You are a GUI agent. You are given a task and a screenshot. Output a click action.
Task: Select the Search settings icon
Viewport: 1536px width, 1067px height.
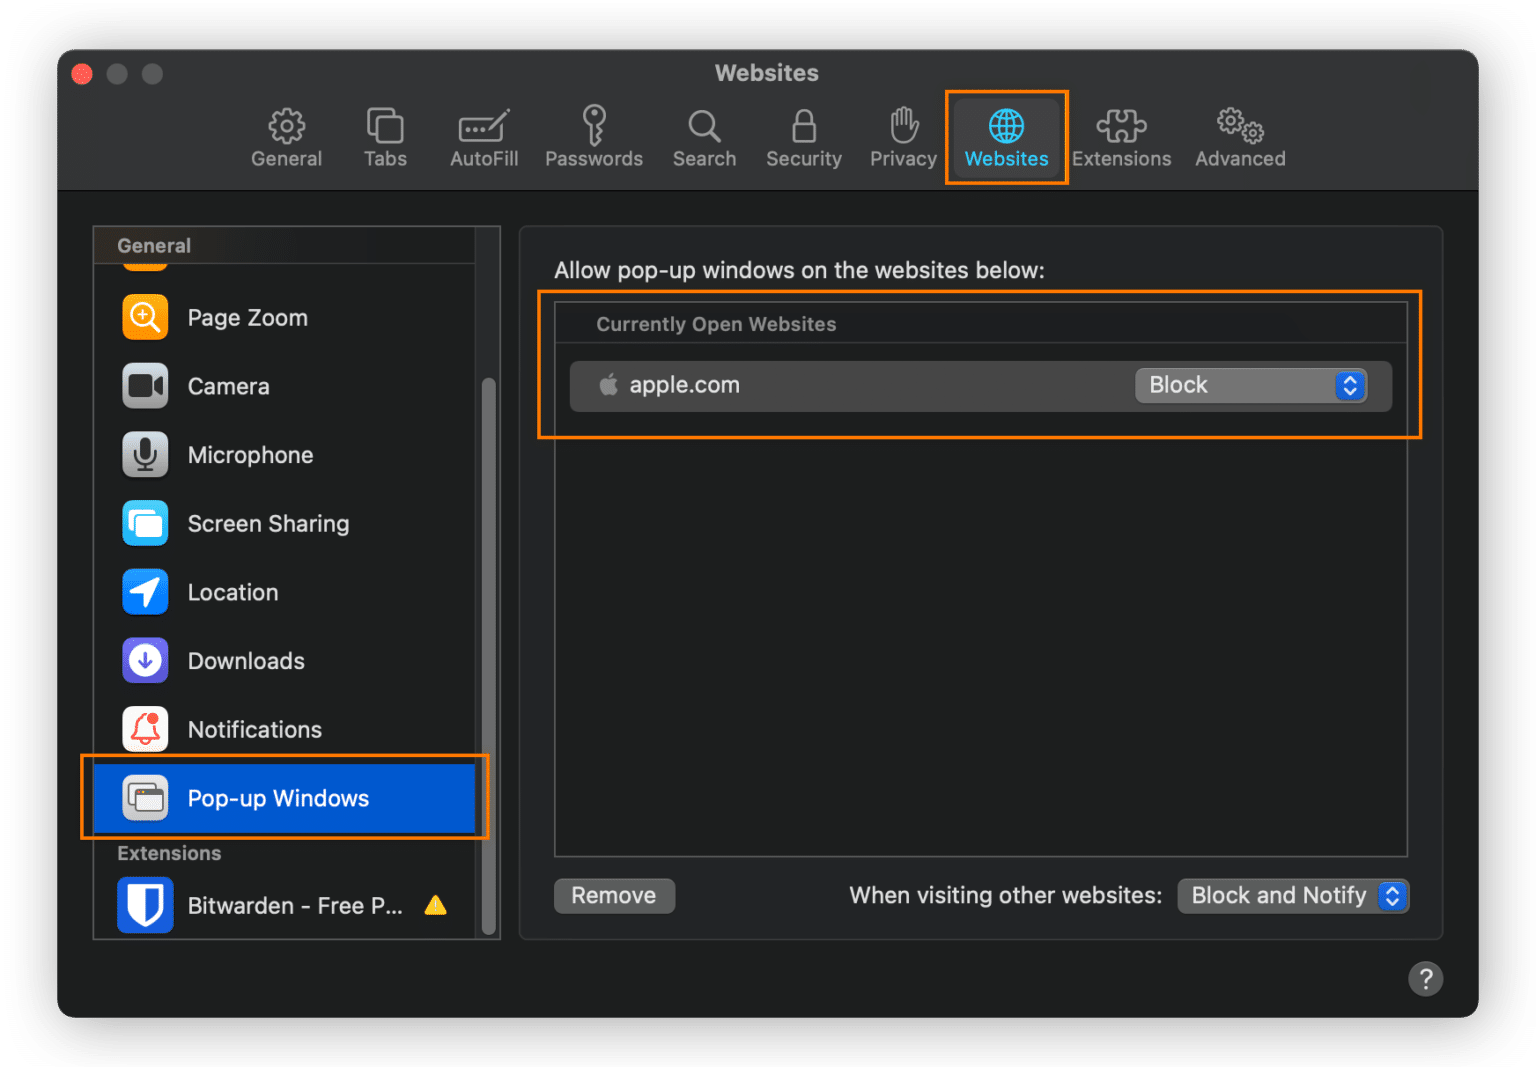point(704,137)
